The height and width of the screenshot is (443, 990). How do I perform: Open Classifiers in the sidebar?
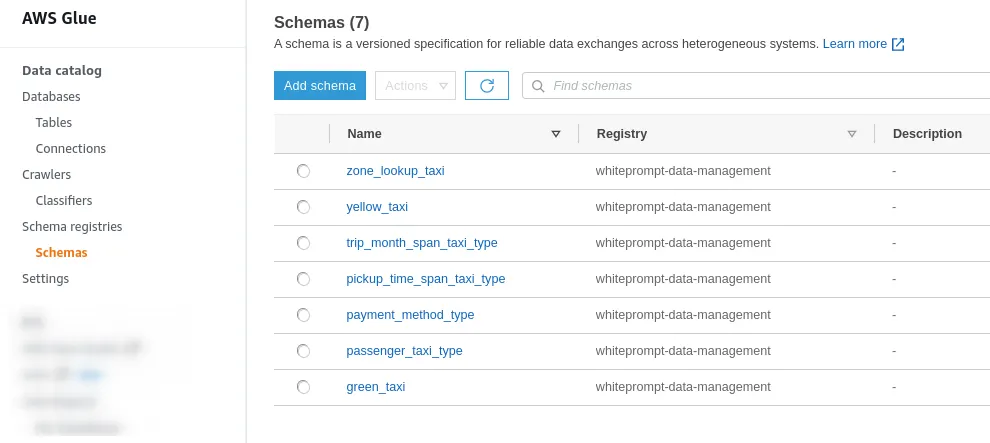coord(64,201)
